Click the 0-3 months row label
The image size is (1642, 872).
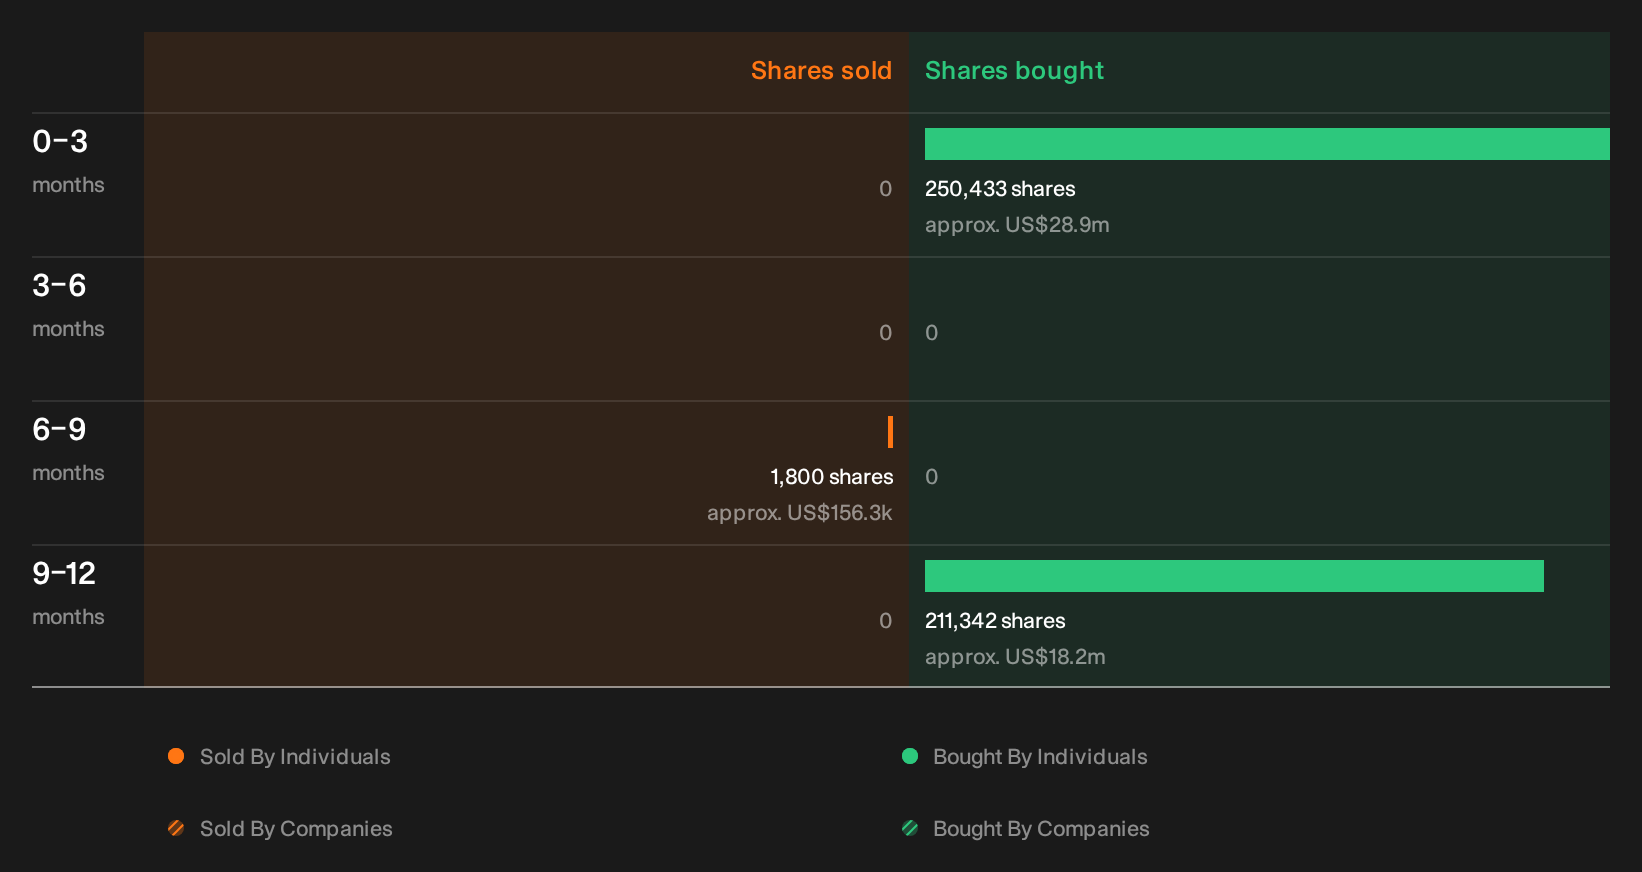[68, 161]
